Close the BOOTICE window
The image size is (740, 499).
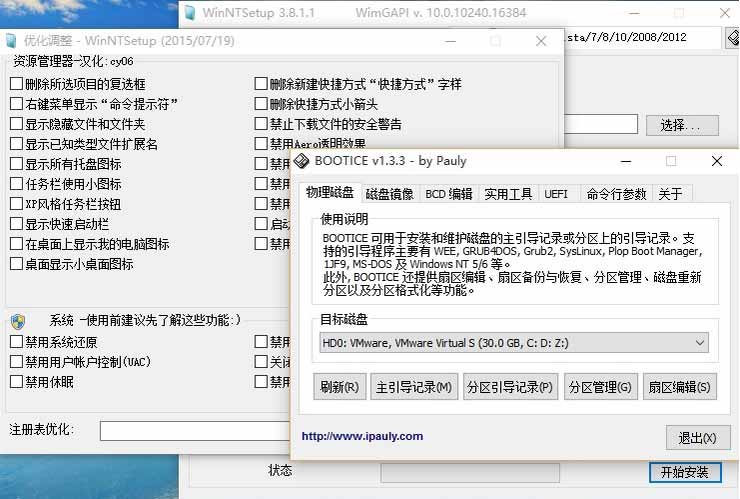point(717,161)
